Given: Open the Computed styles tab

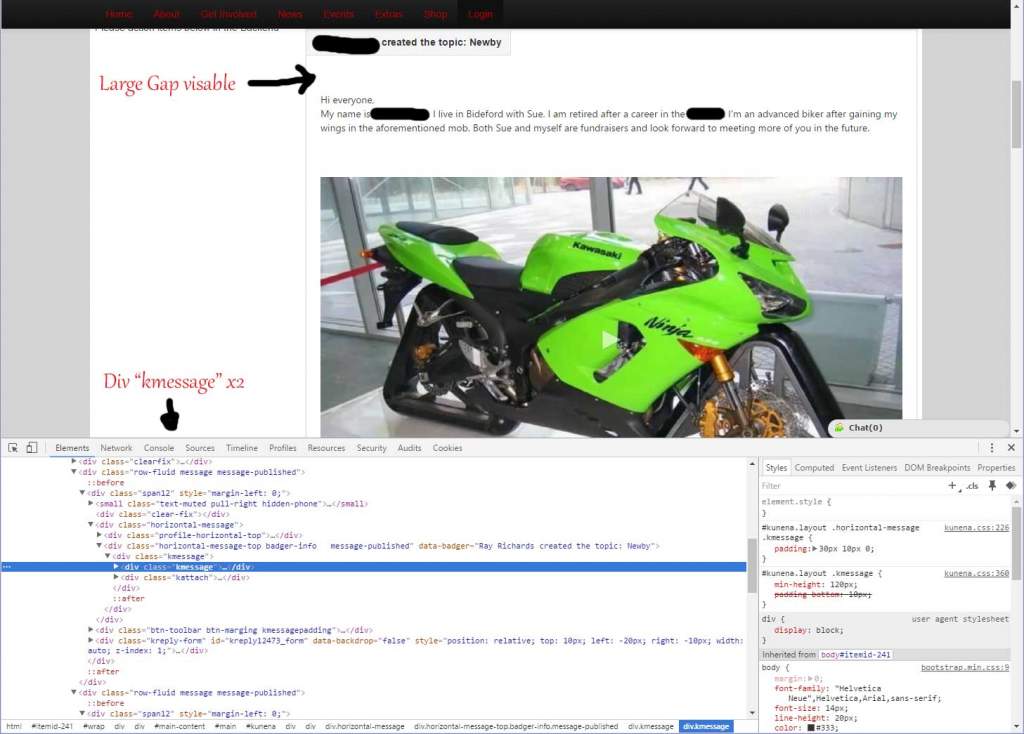Looking at the screenshot, I should 814,468.
